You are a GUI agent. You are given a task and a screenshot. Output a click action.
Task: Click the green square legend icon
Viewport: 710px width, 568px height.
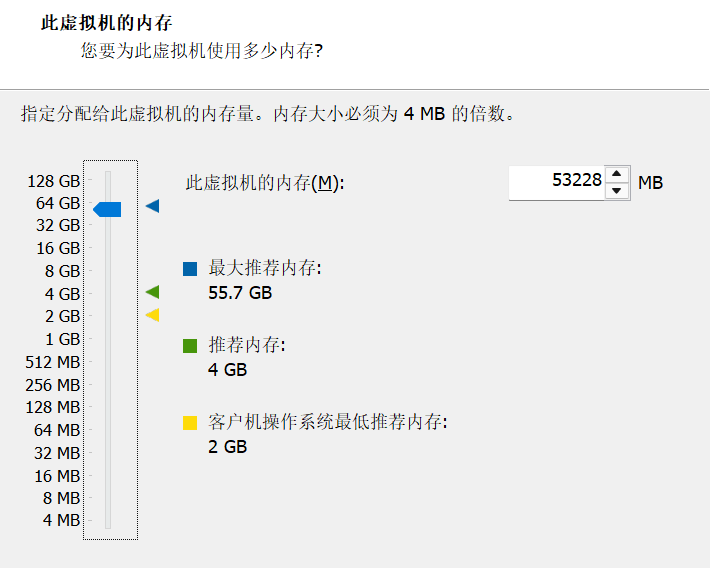[x=190, y=346]
